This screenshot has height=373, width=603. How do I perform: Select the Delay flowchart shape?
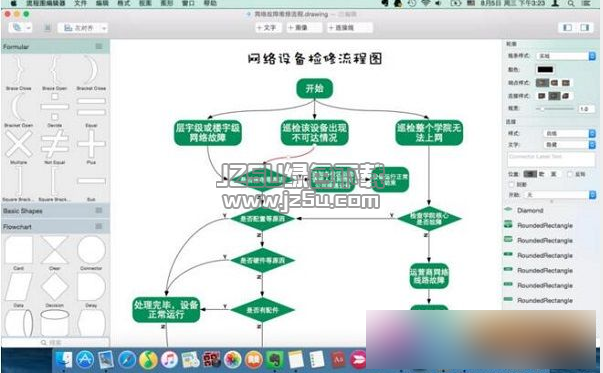[91, 287]
